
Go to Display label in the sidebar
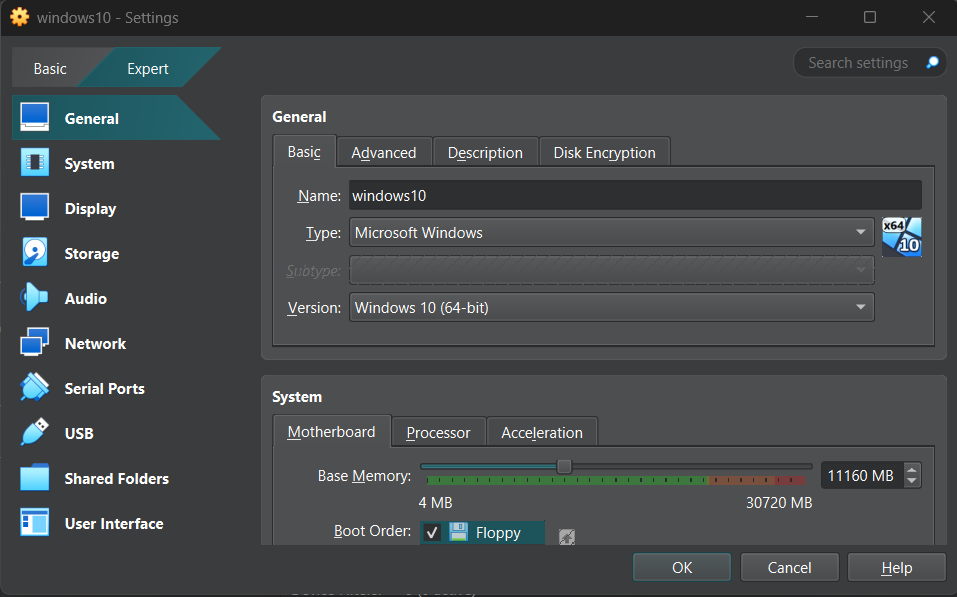tap(90, 209)
